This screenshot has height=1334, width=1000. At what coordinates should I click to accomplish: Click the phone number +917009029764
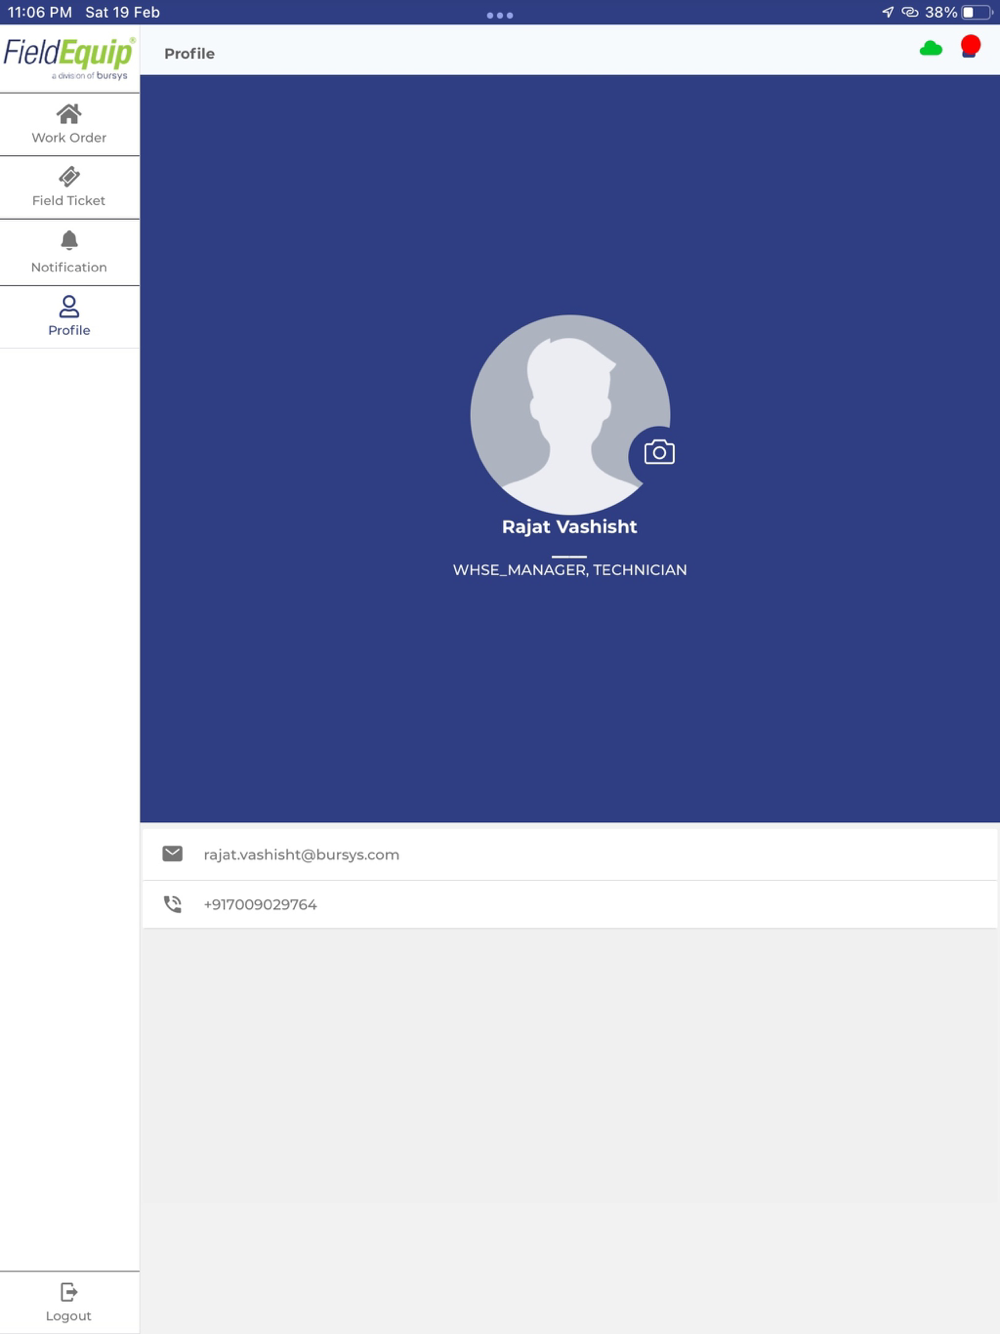[x=260, y=904]
